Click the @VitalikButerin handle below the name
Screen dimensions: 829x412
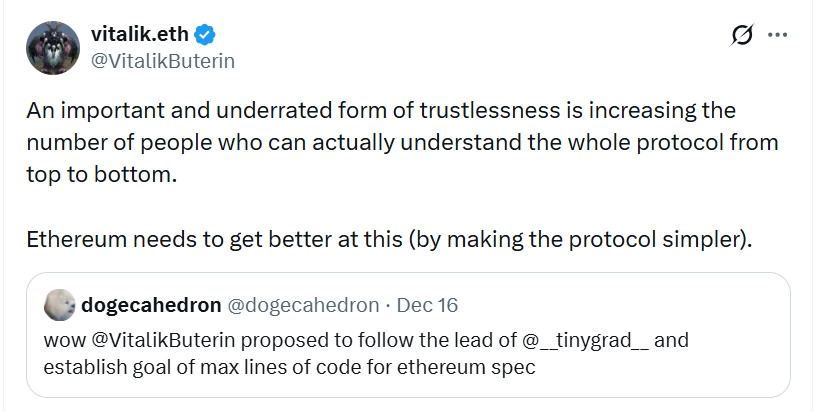(x=162, y=60)
